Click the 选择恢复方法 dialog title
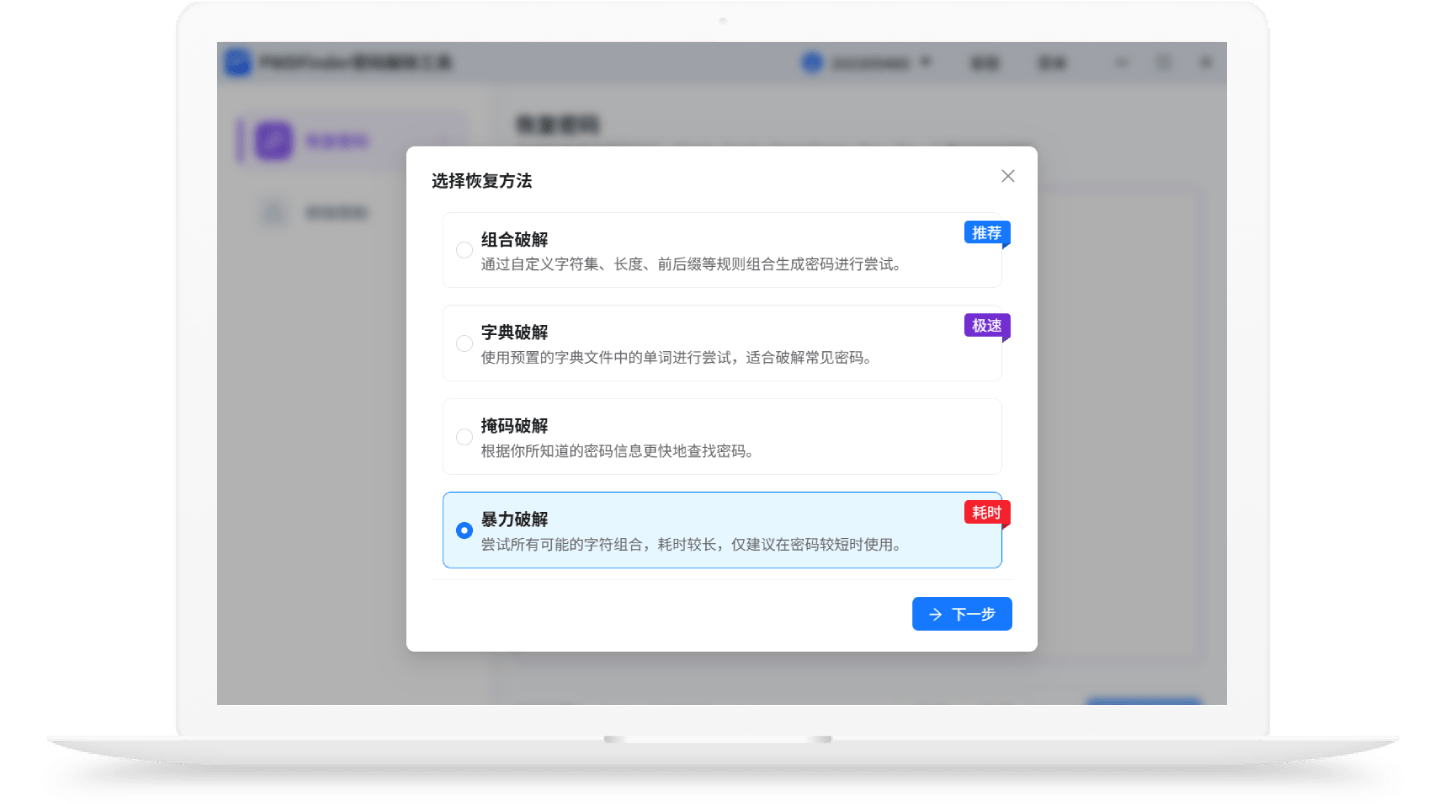 click(482, 181)
